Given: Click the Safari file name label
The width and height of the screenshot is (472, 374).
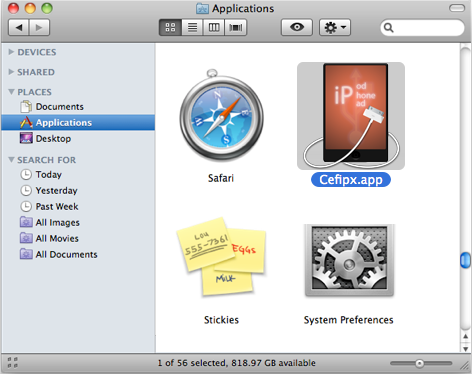Looking at the screenshot, I should [221, 178].
